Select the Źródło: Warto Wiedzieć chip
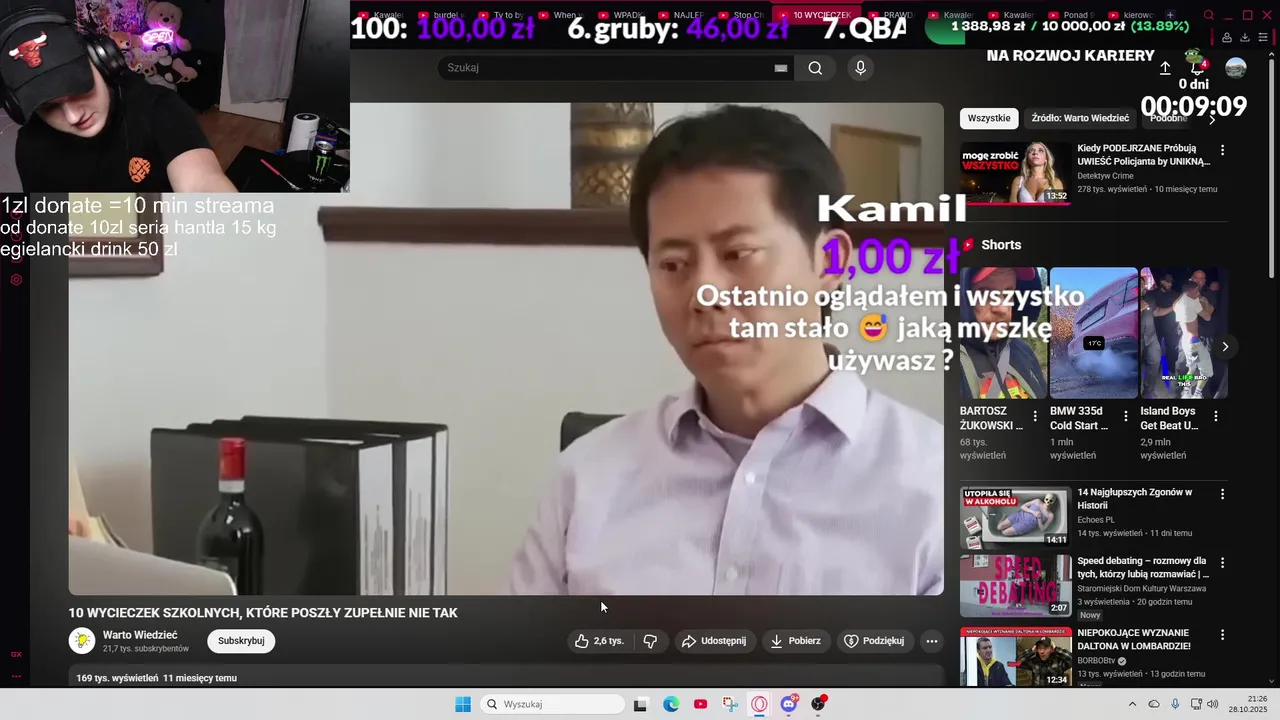 tap(1080, 118)
